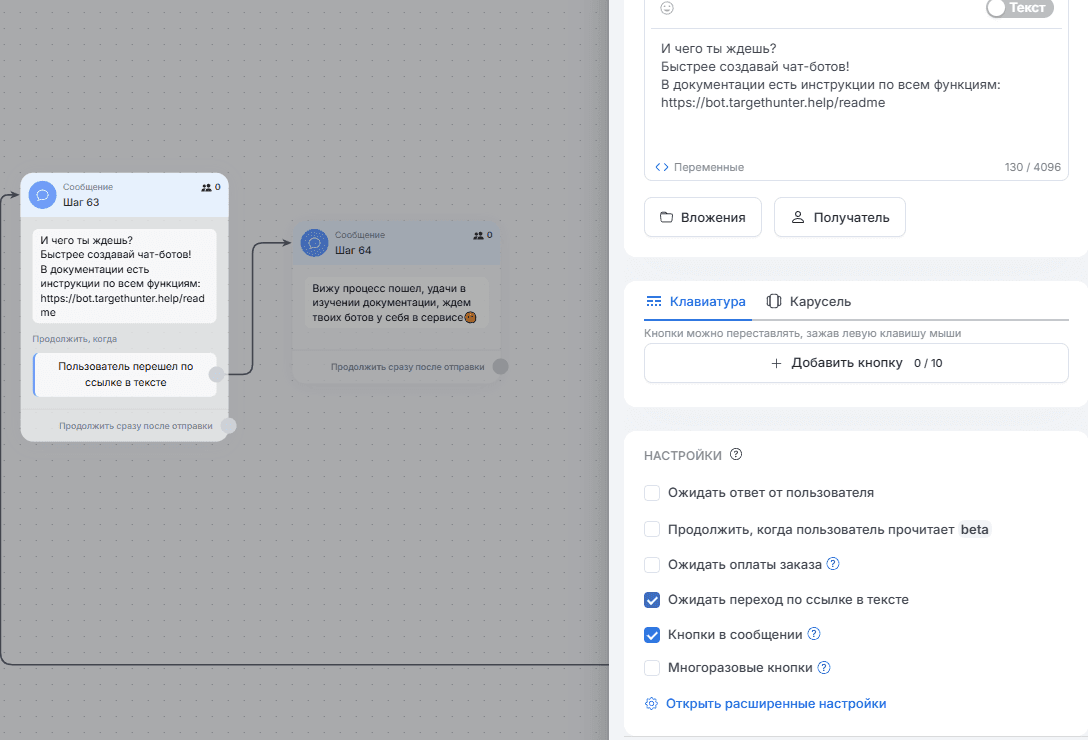Click the users count icon on Шаг 63
The image size is (1088, 740).
tap(206, 187)
